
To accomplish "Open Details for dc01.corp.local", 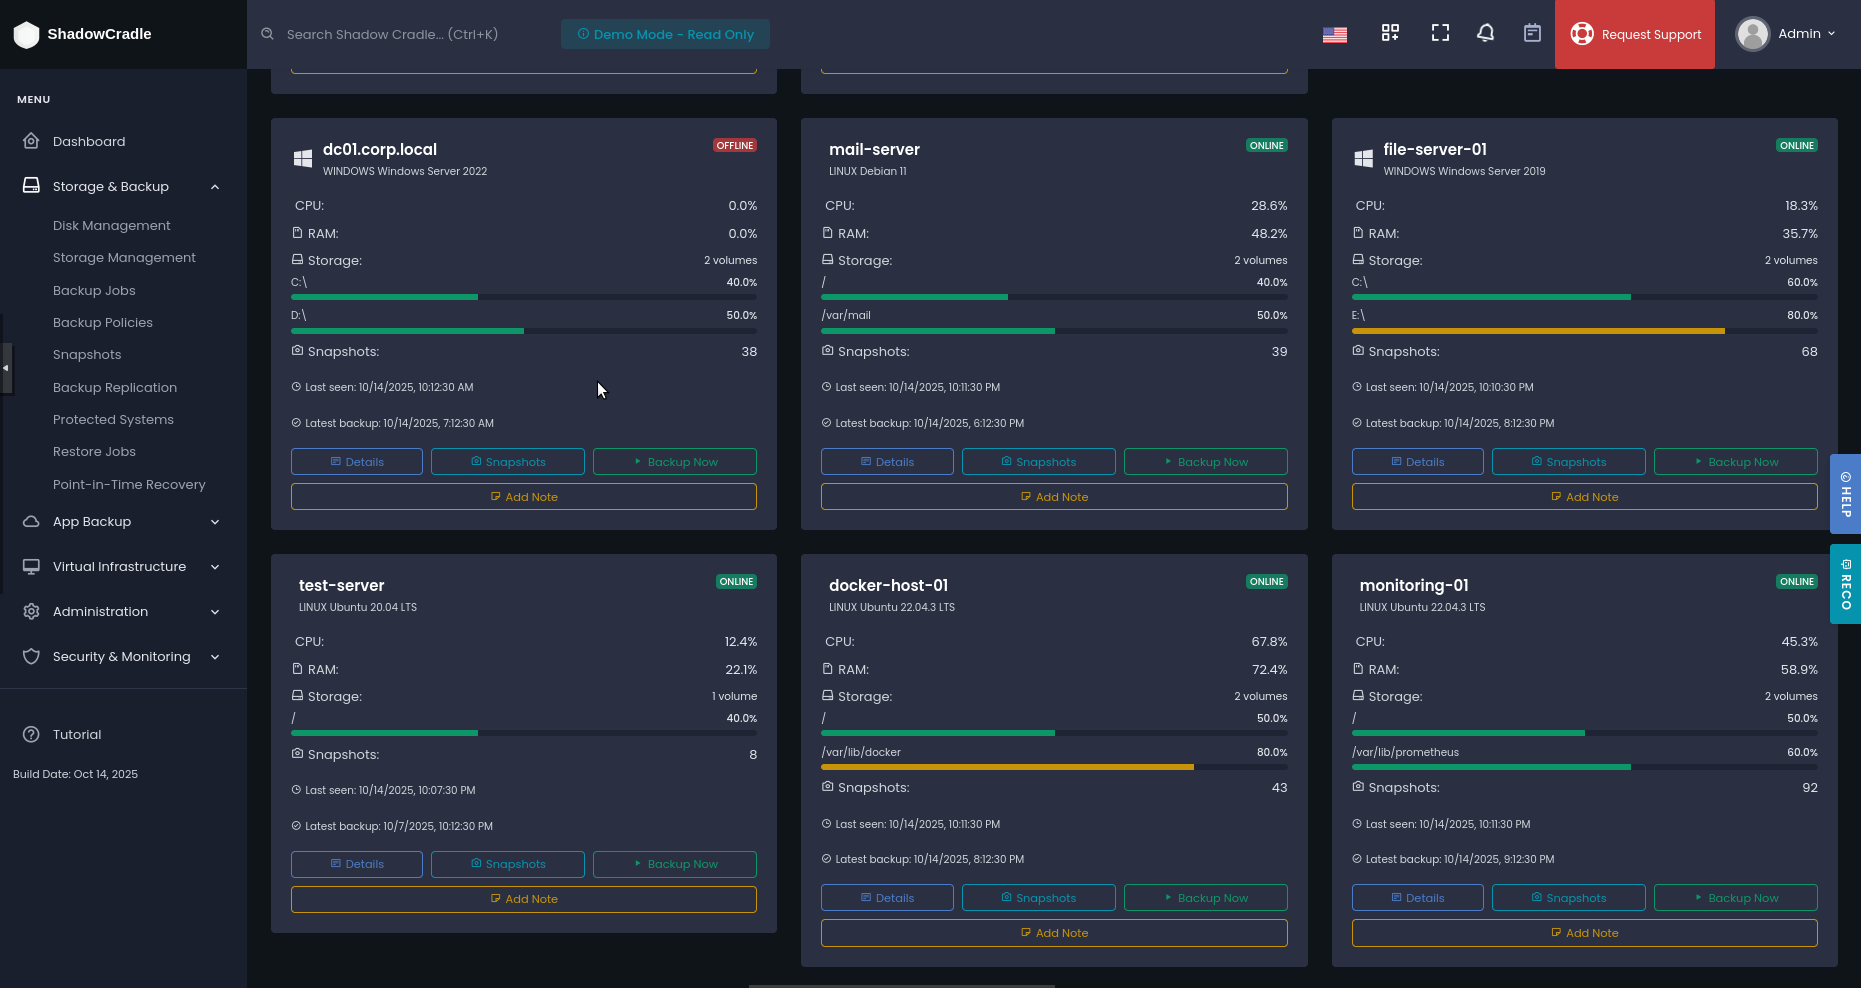I will (357, 461).
